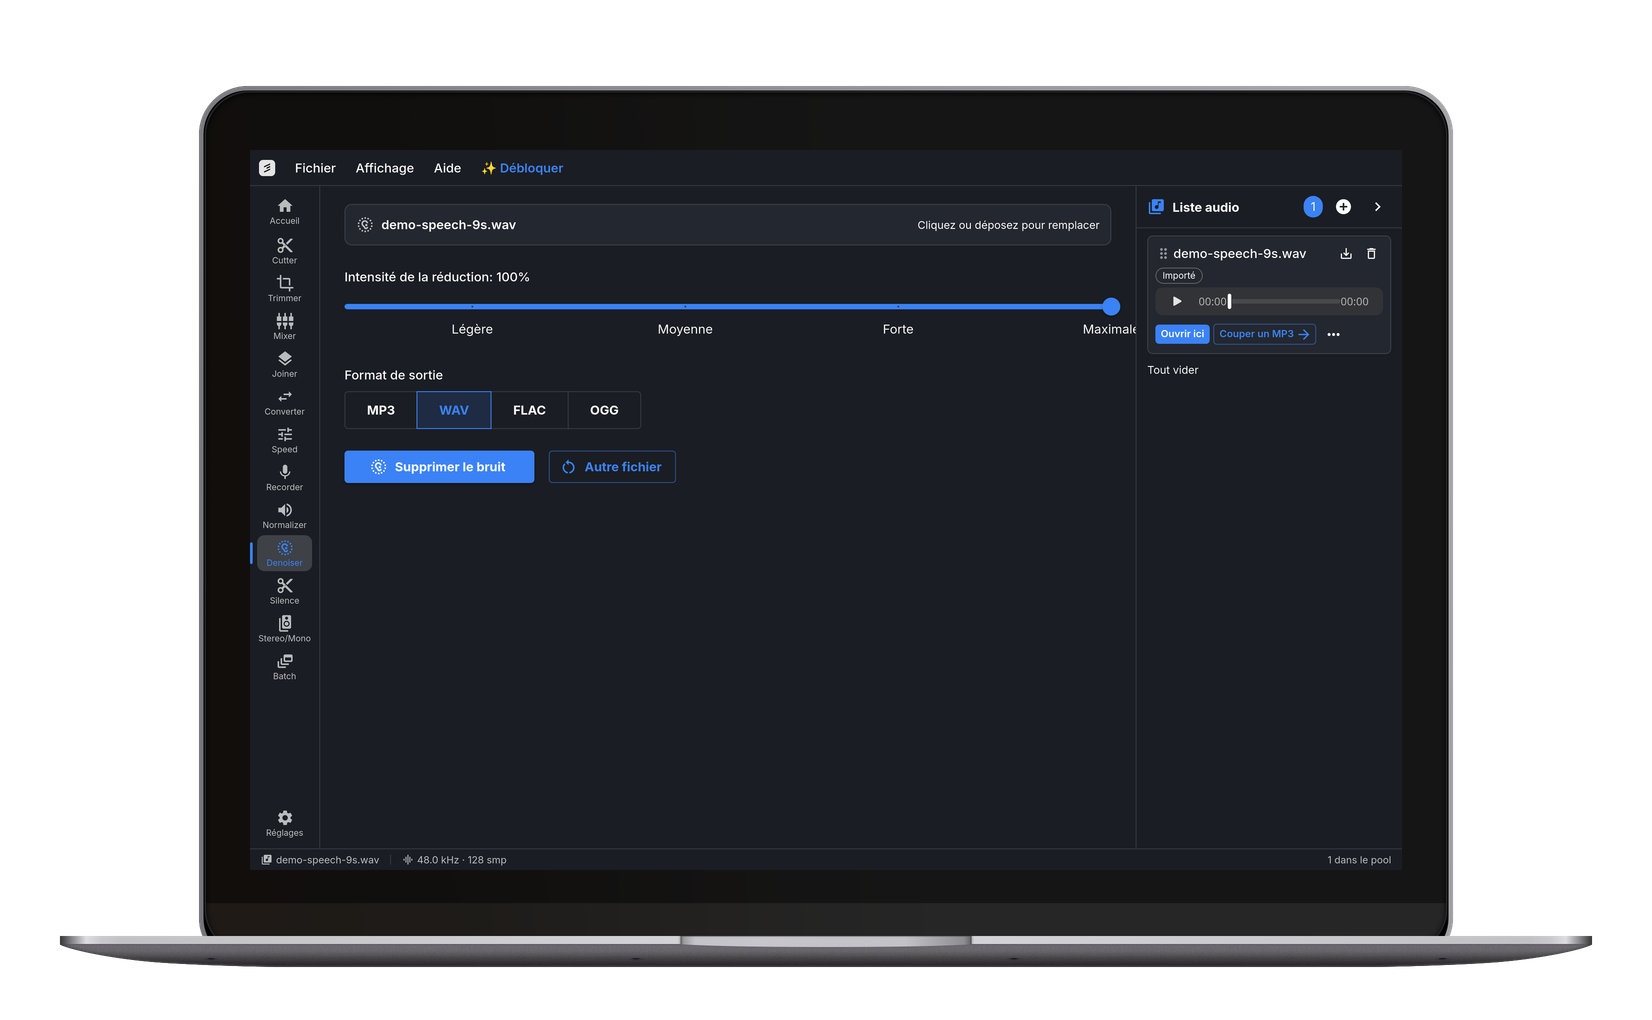
Task: Choose FLAC as output format
Action: pyautogui.click(x=529, y=410)
